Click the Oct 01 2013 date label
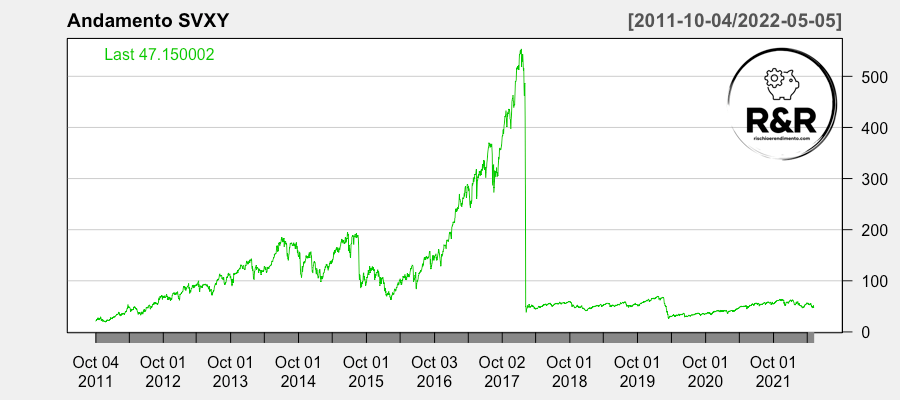This screenshot has width=900, height=400. 230,371
